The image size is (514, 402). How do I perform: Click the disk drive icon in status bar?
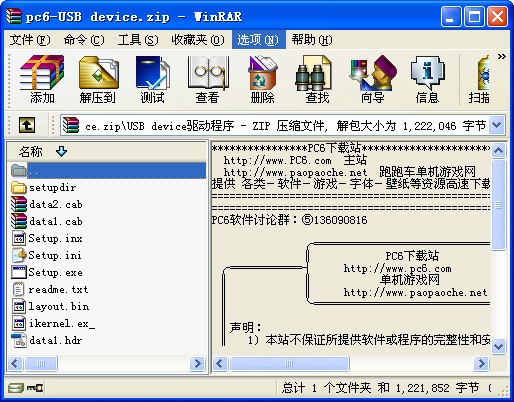(x=15, y=388)
